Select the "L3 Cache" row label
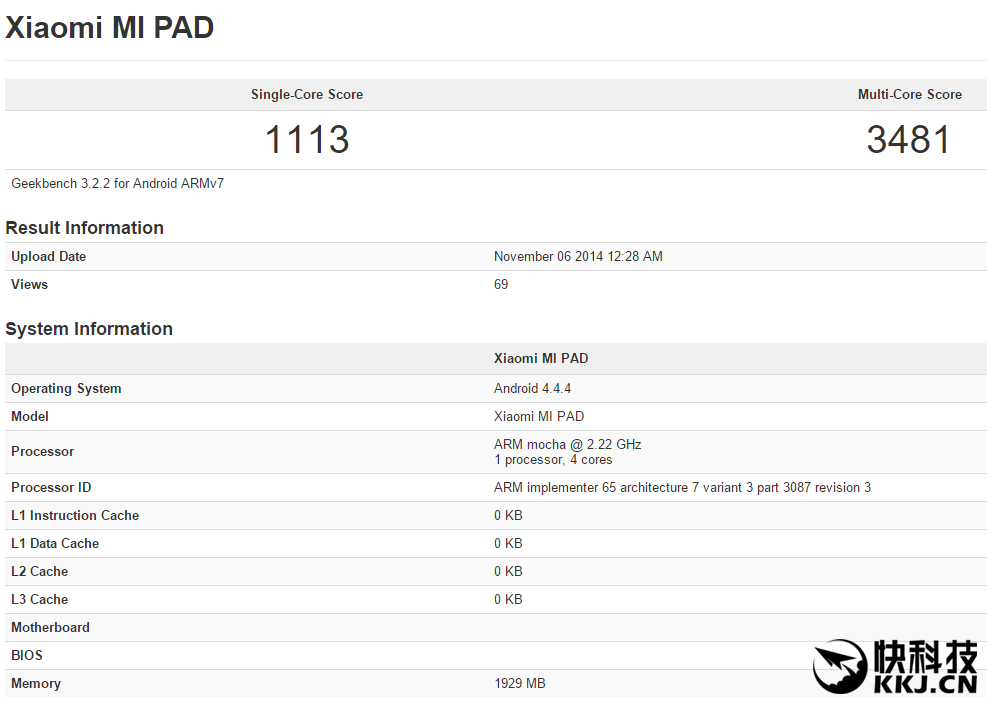The height and width of the screenshot is (704, 987). tap(40, 599)
